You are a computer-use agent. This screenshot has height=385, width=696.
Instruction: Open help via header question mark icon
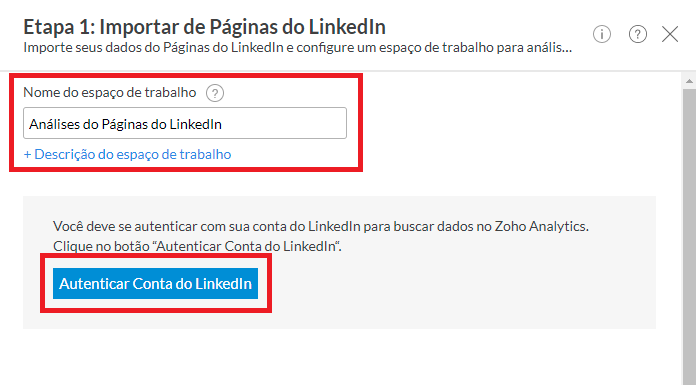[x=637, y=34]
